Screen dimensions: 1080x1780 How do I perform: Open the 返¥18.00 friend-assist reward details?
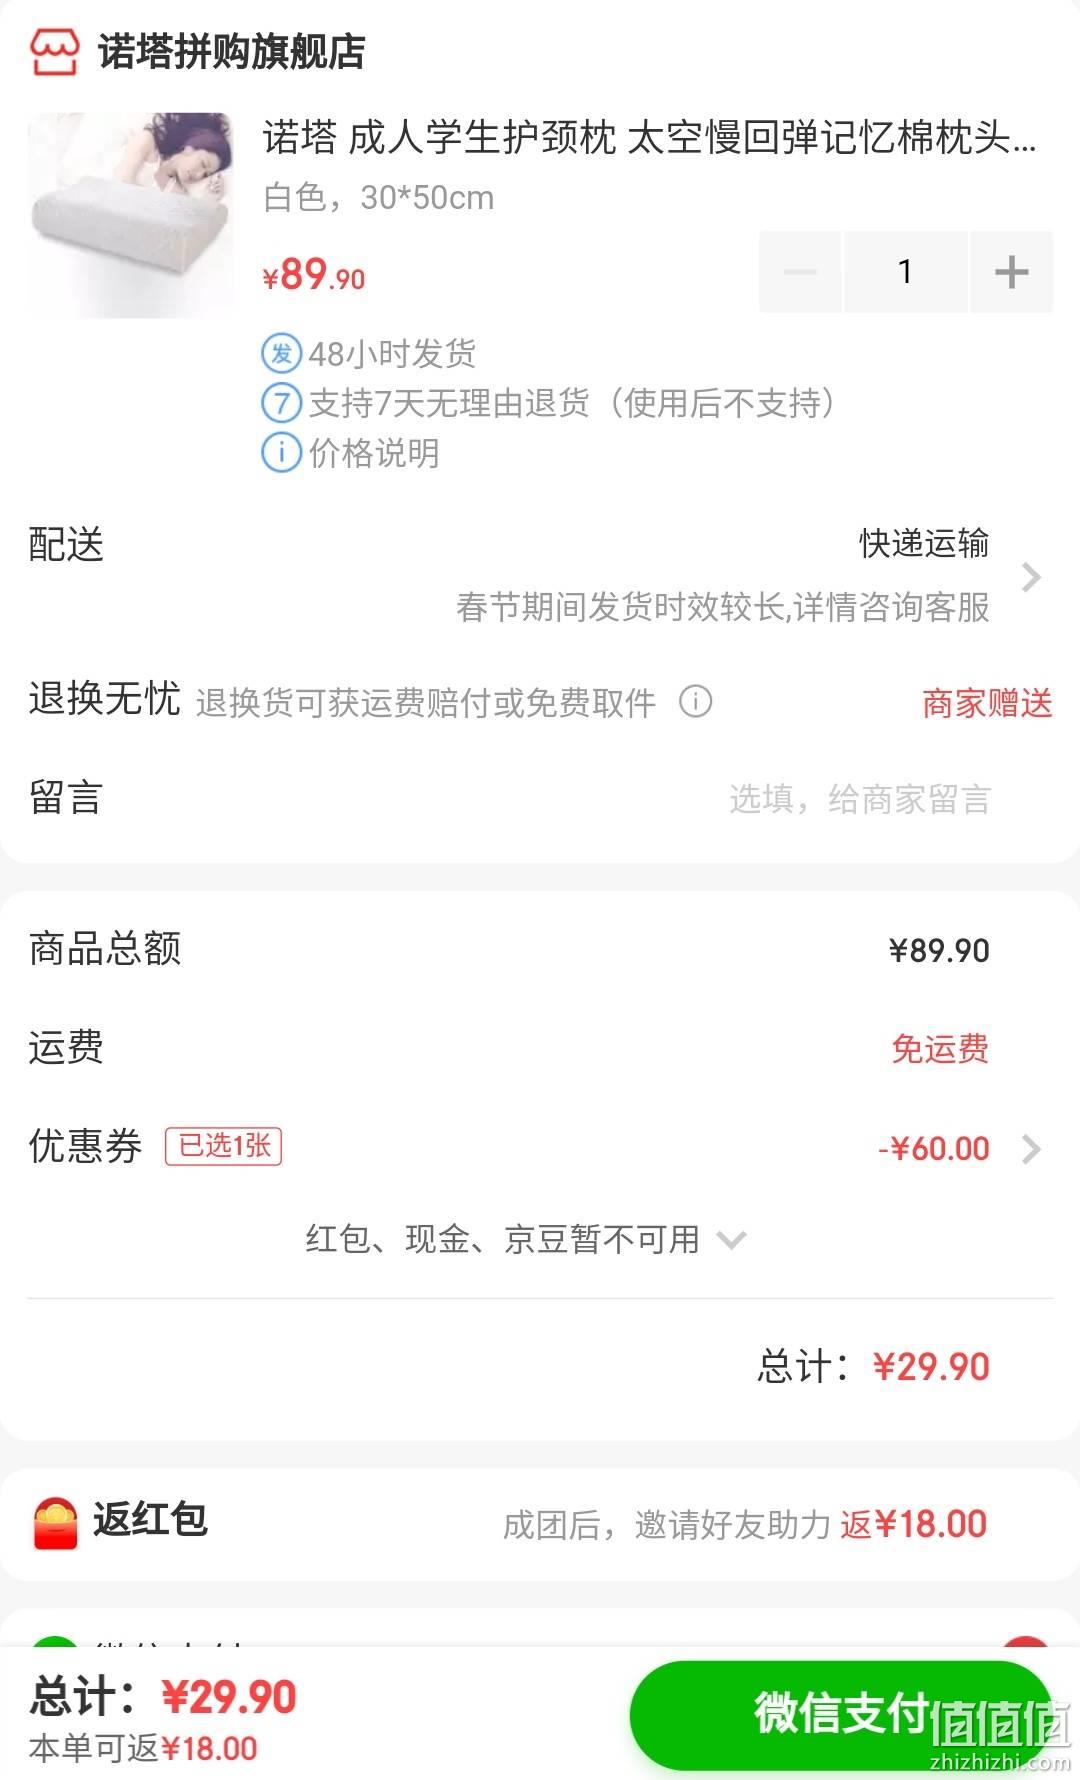point(914,1524)
